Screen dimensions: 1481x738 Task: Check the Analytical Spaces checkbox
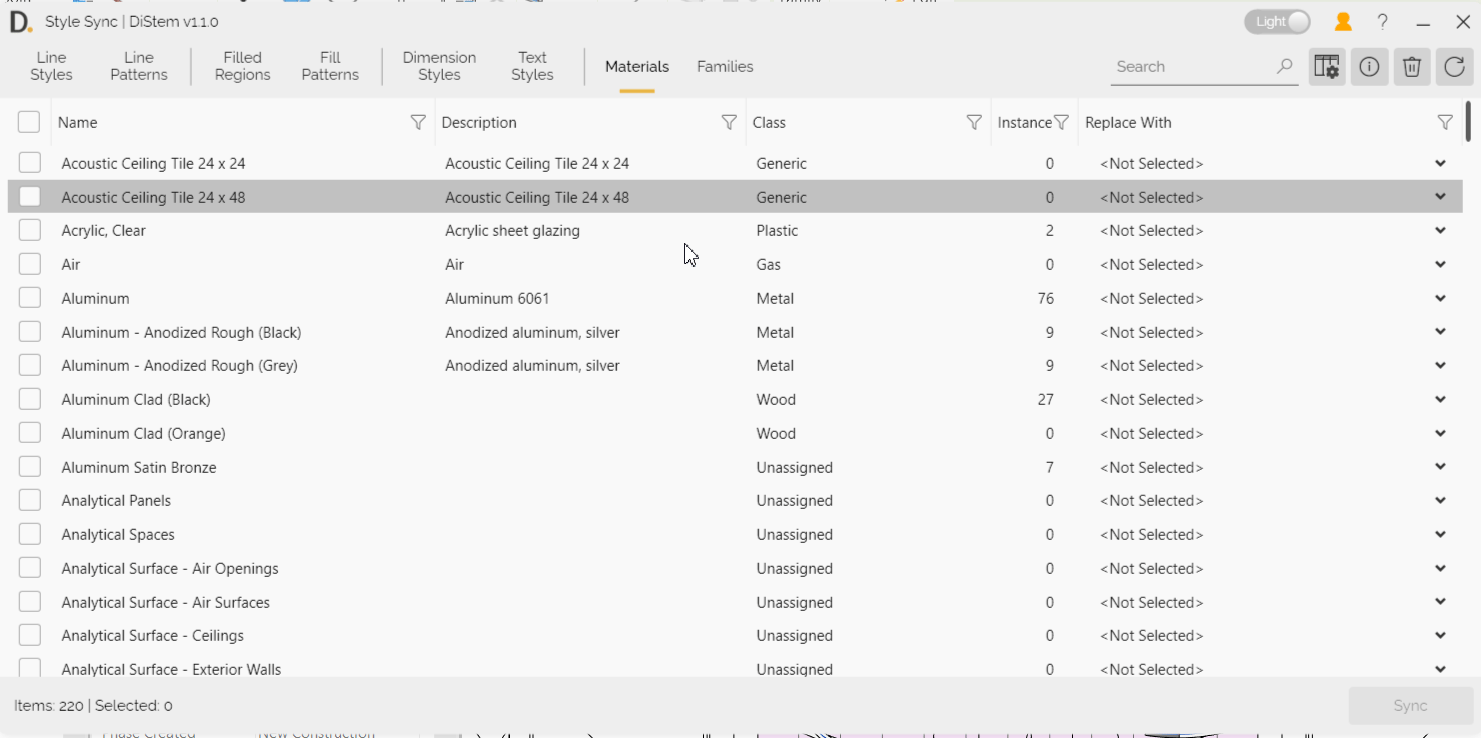tap(30, 534)
